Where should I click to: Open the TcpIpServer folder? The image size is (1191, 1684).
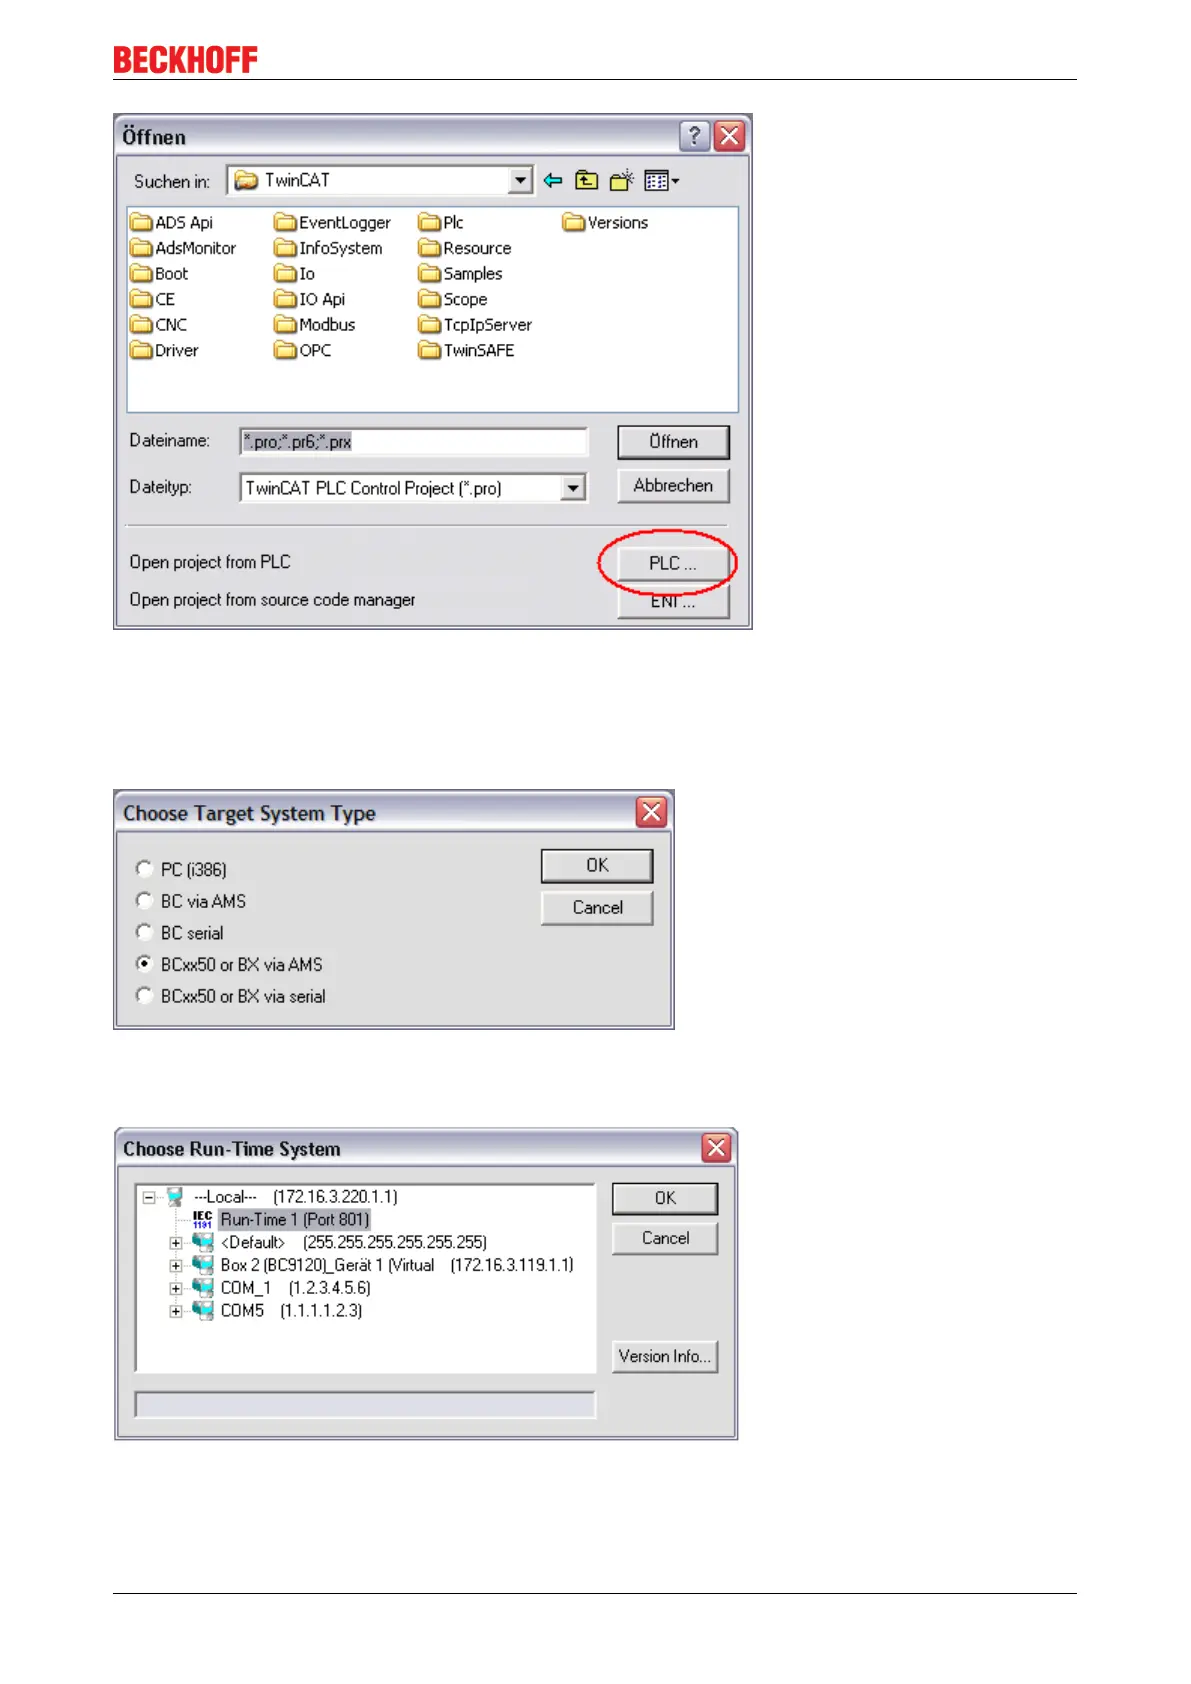click(x=475, y=324)
